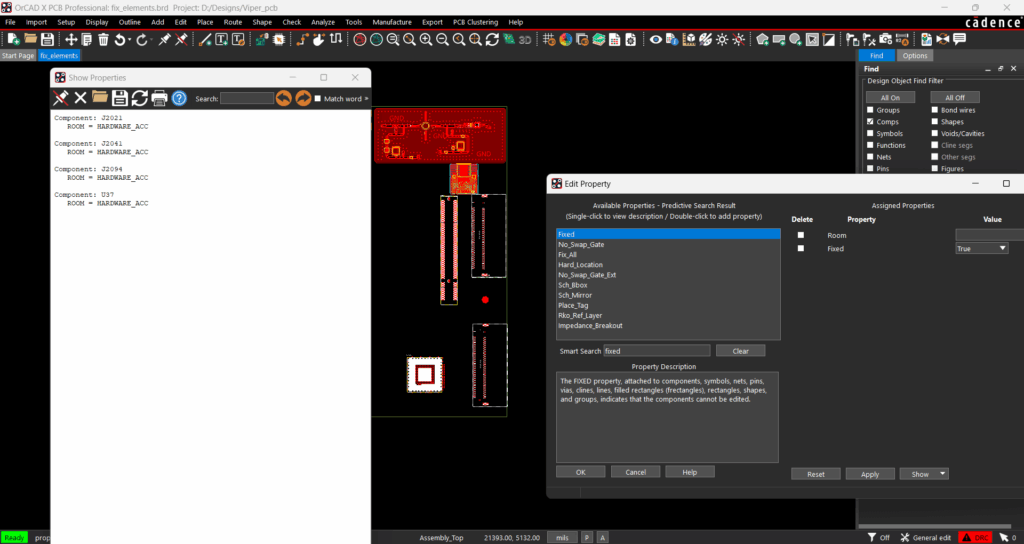Open the 3D viewer icon

click(x=525, y=39)
